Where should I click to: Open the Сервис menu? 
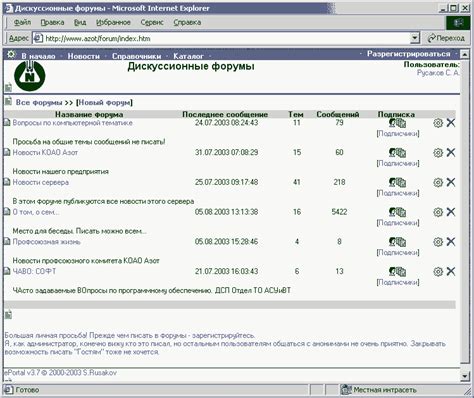[152, 22]
